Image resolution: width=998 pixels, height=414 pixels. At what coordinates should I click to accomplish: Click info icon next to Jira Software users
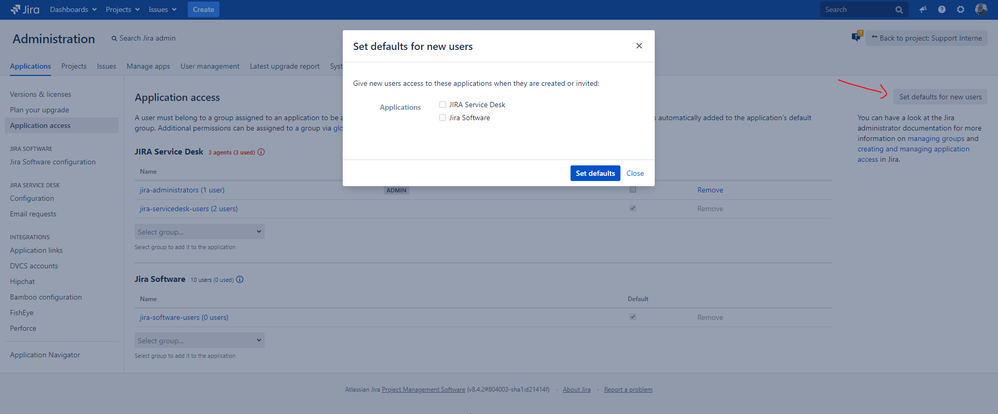240,280
